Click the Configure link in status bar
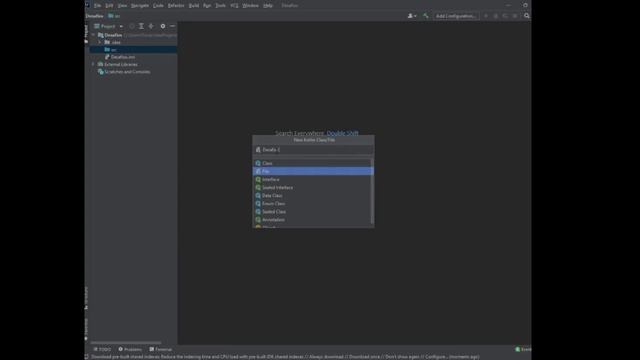Viewport: 640px width, 360px height. 435,357
